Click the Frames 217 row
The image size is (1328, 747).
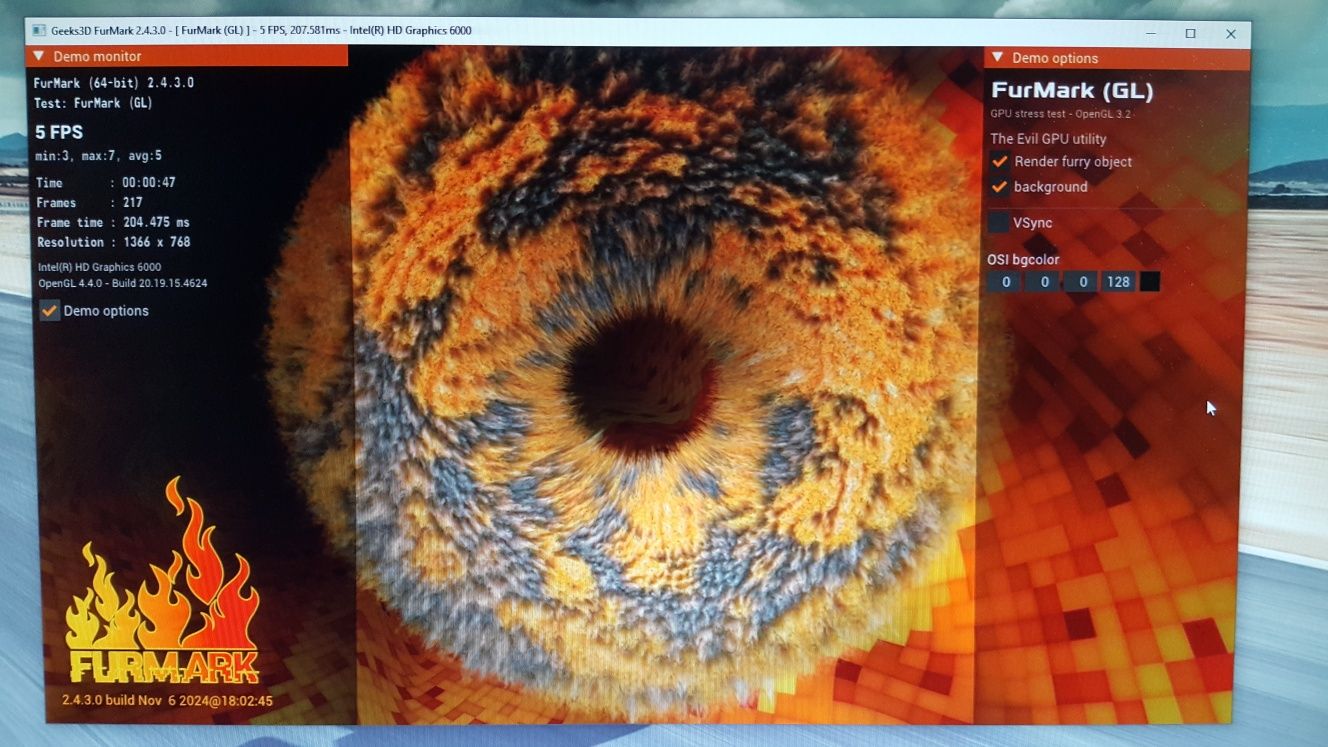(89, 203)
